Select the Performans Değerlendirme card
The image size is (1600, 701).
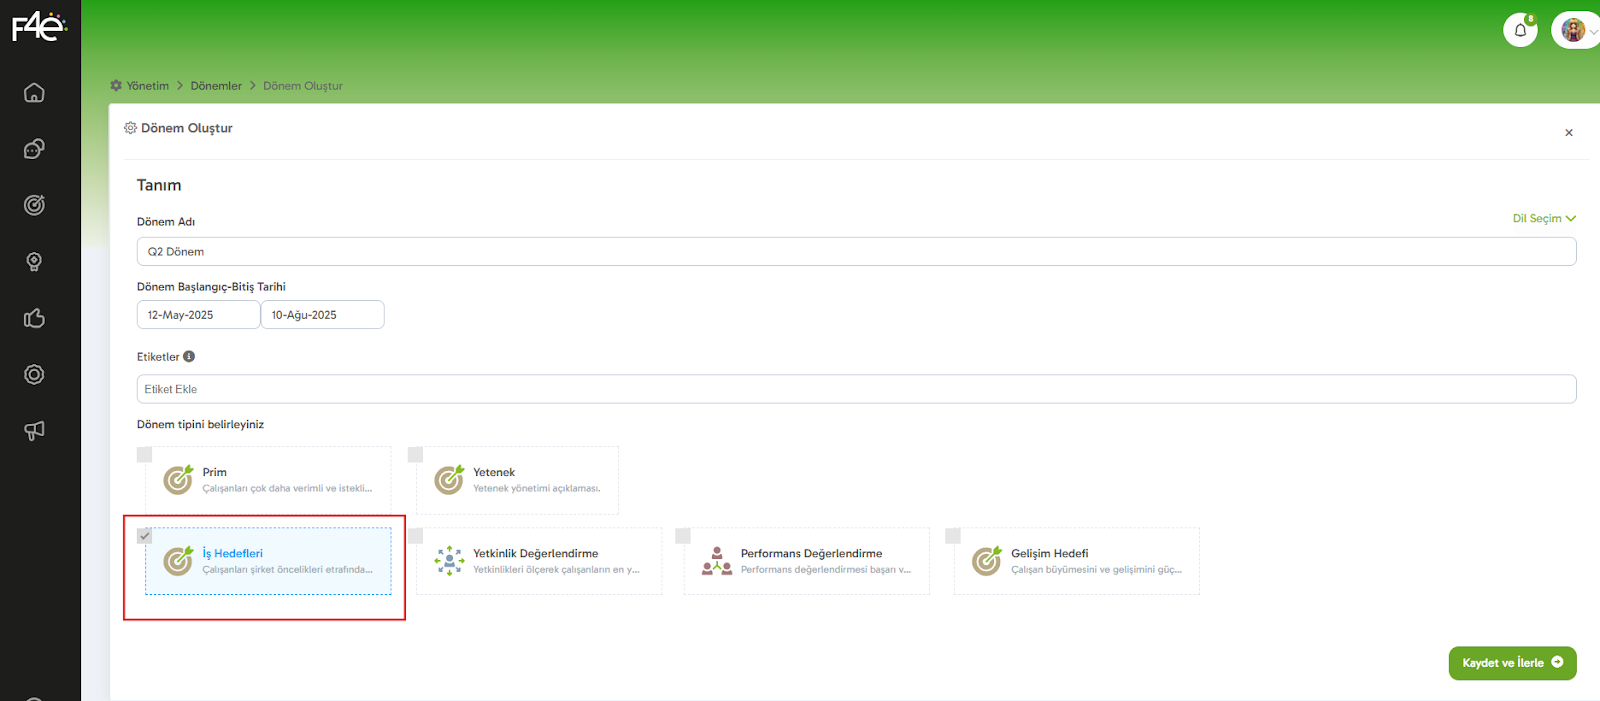point(806,561)
